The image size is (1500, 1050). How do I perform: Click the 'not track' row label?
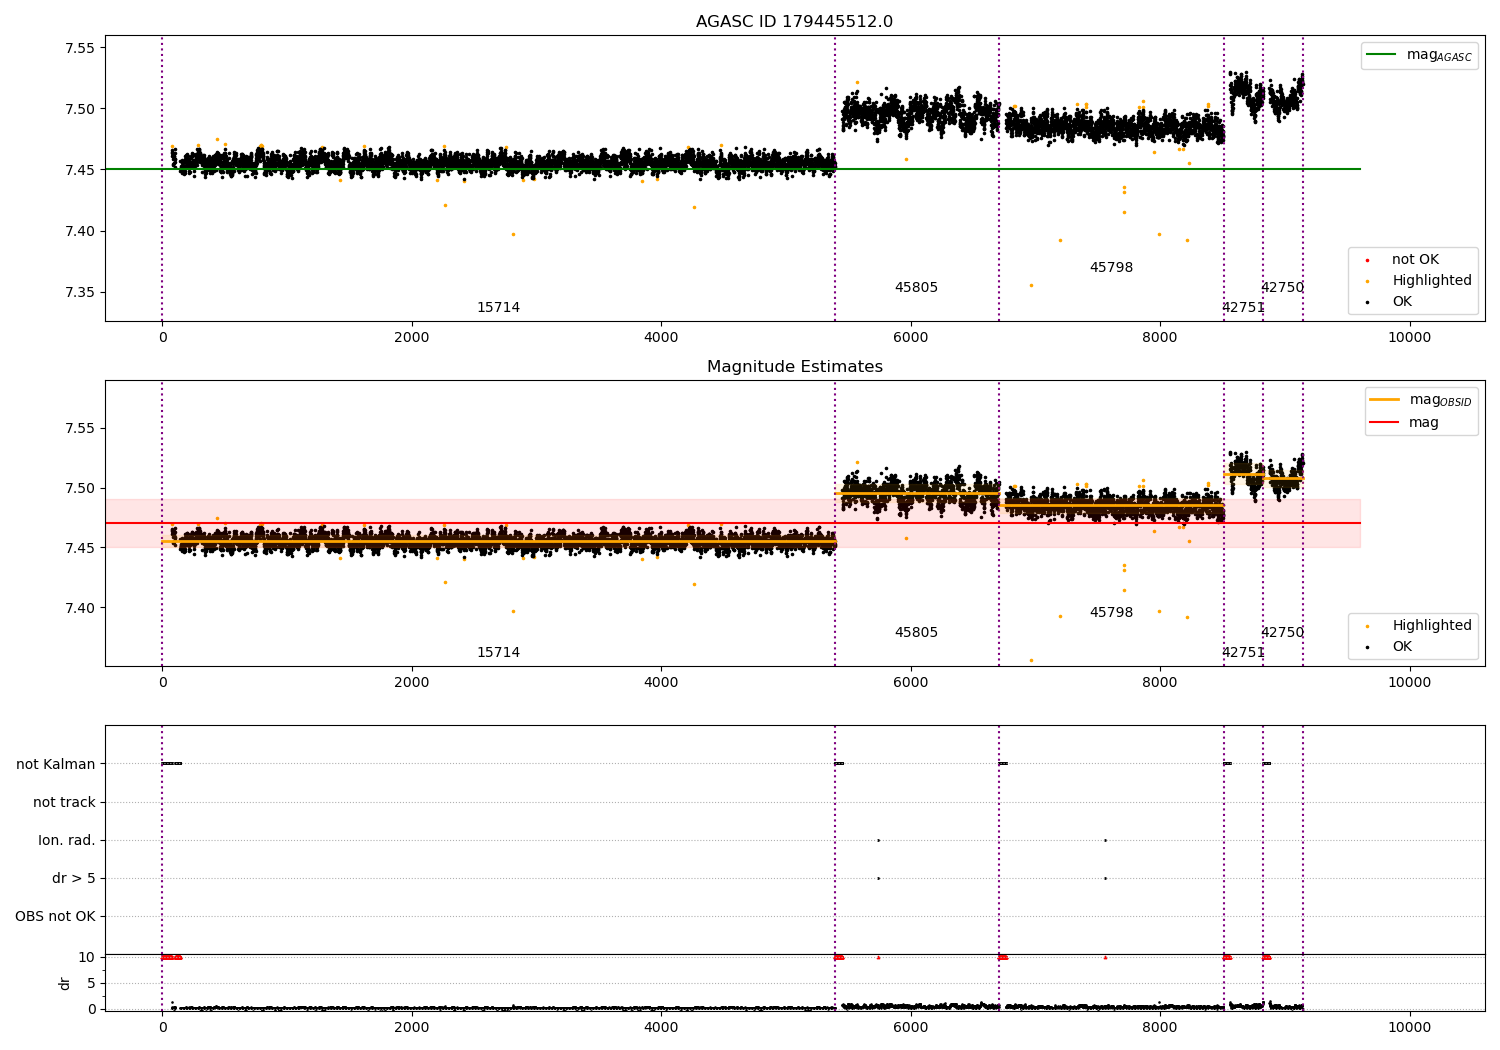click(64, 802)
